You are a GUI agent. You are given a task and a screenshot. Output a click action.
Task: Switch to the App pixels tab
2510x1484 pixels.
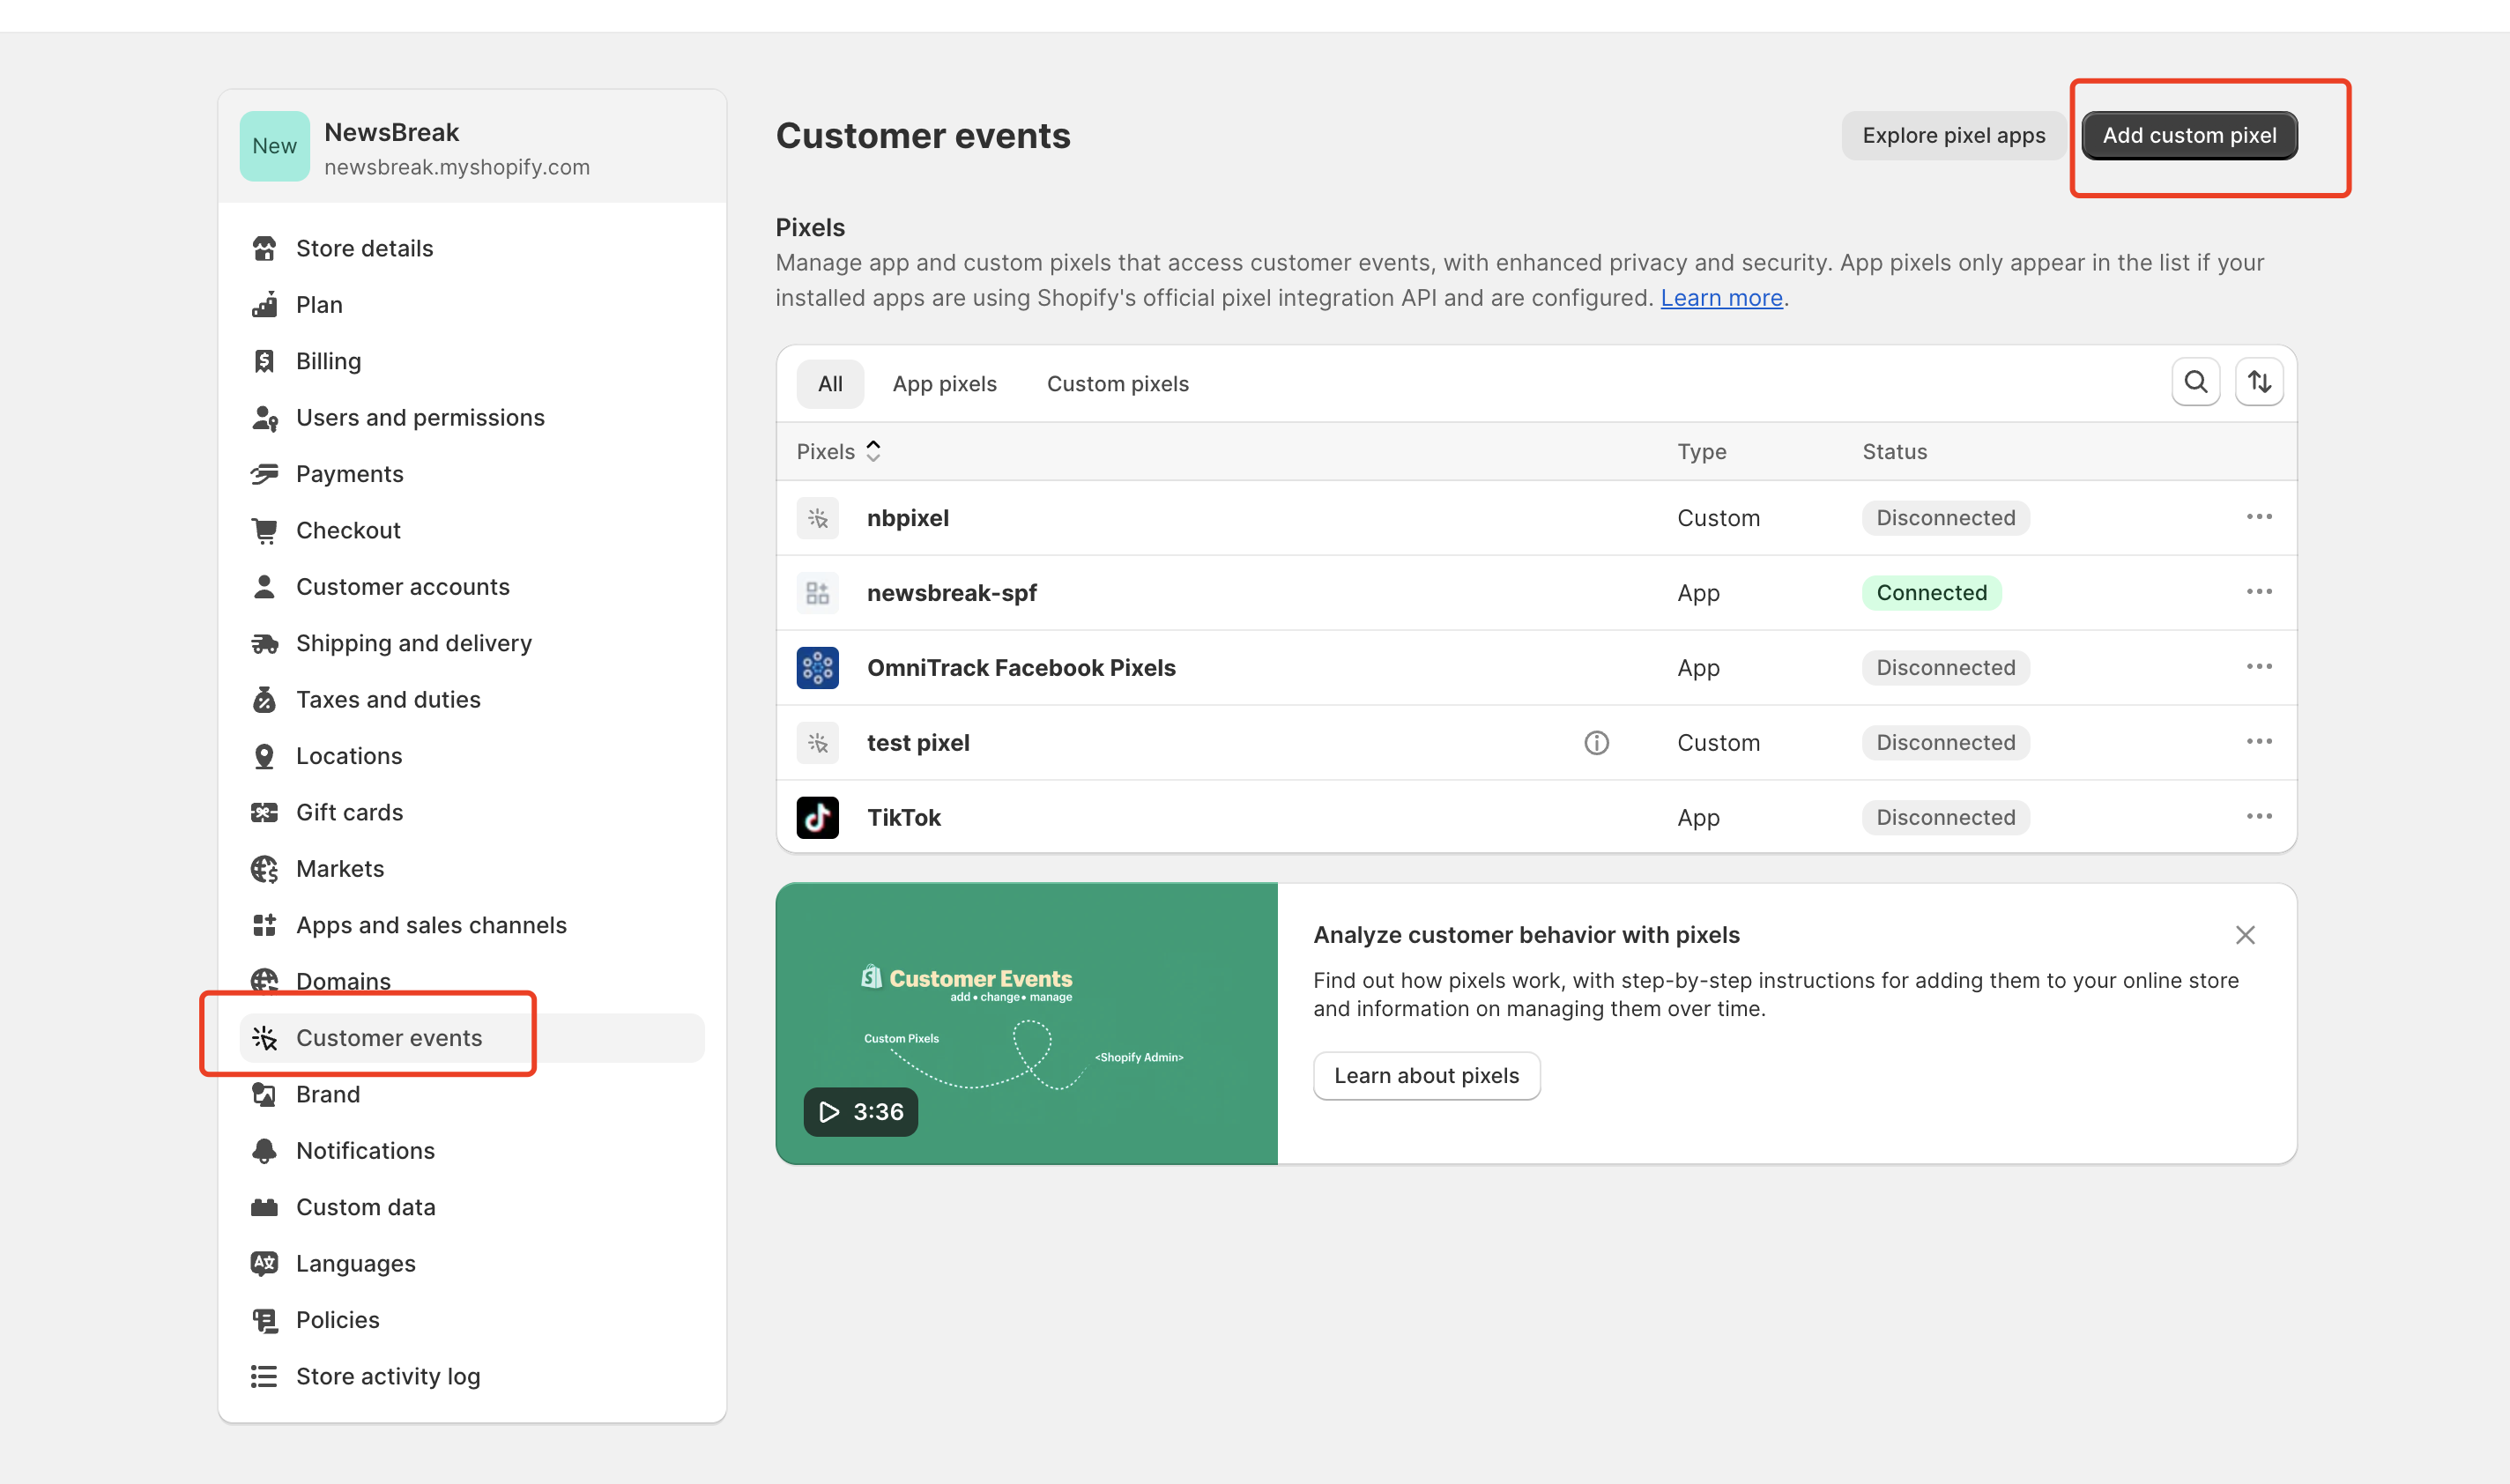pos(944,384)
